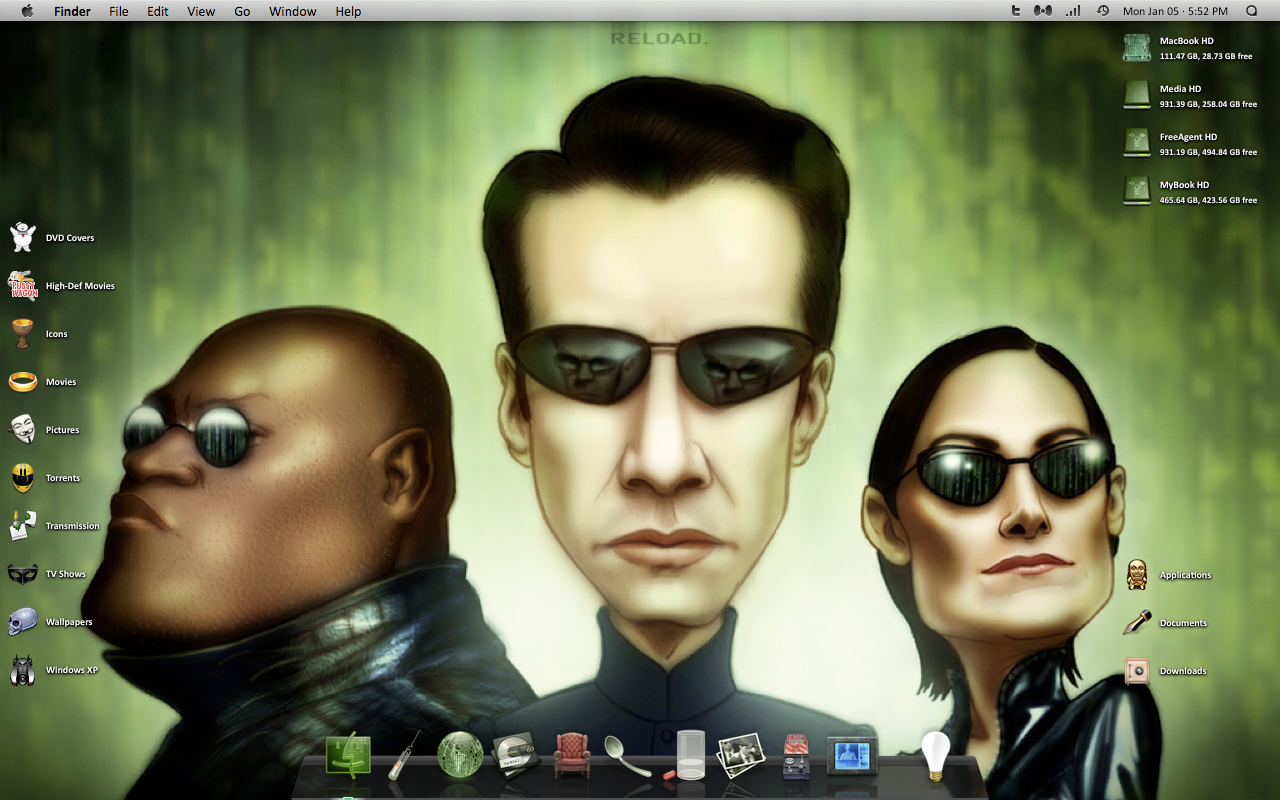The height and width of the screenshot is (800, 1280).
Task: Open the Go menu
Action: tap(242, 11)
